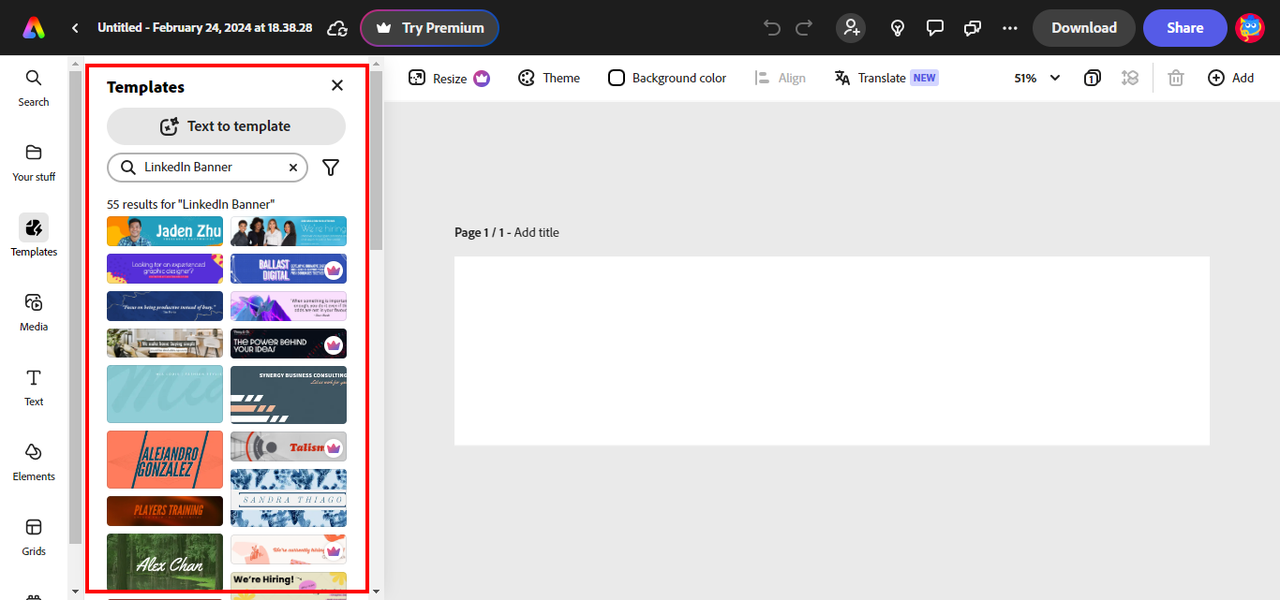Image resolution: width=1280 pixels, height=600 pixels.
Task: Open Search in the left sidebar
Action: (33, 88)
